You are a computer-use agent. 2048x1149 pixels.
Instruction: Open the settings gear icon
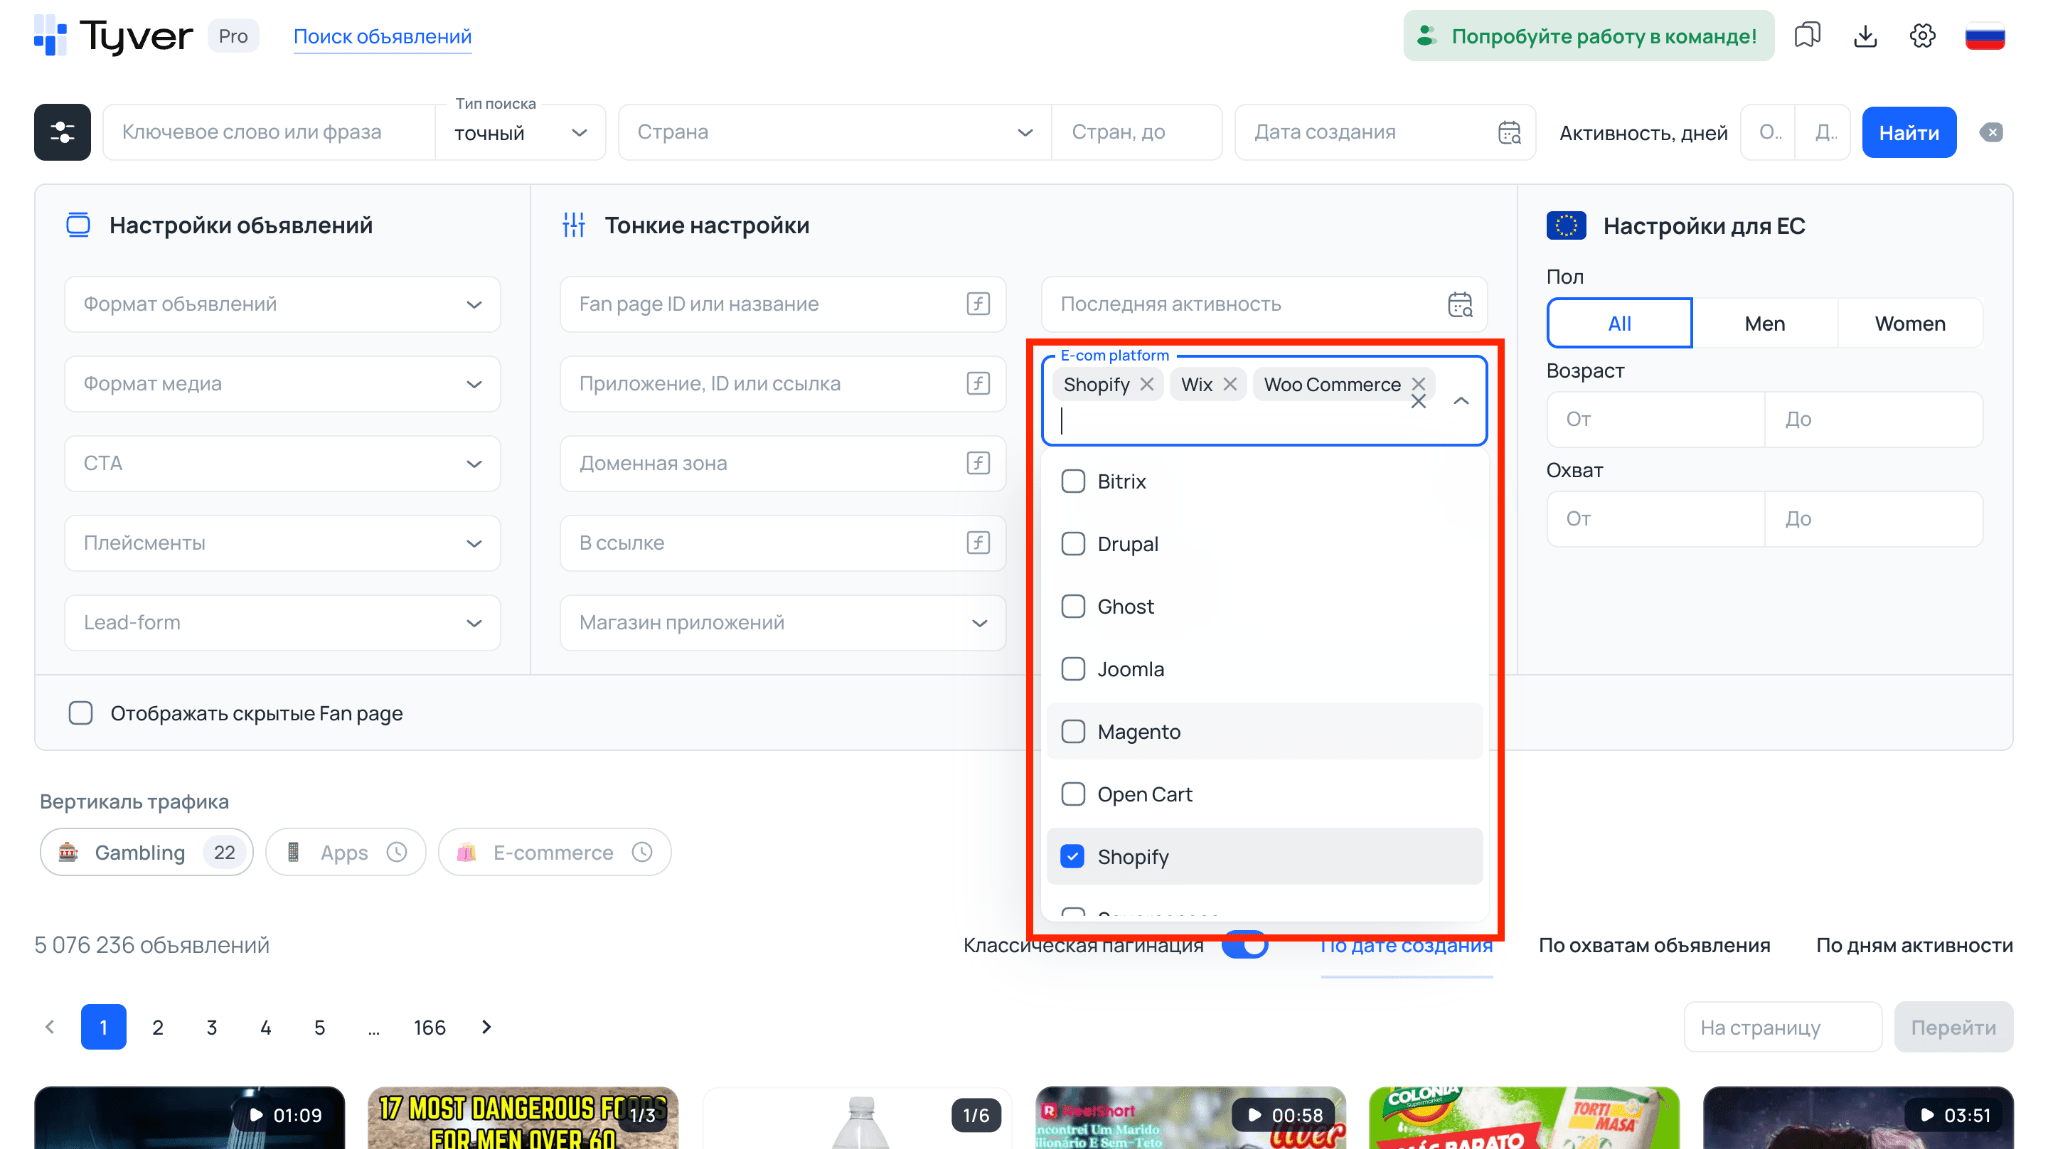1922,36
